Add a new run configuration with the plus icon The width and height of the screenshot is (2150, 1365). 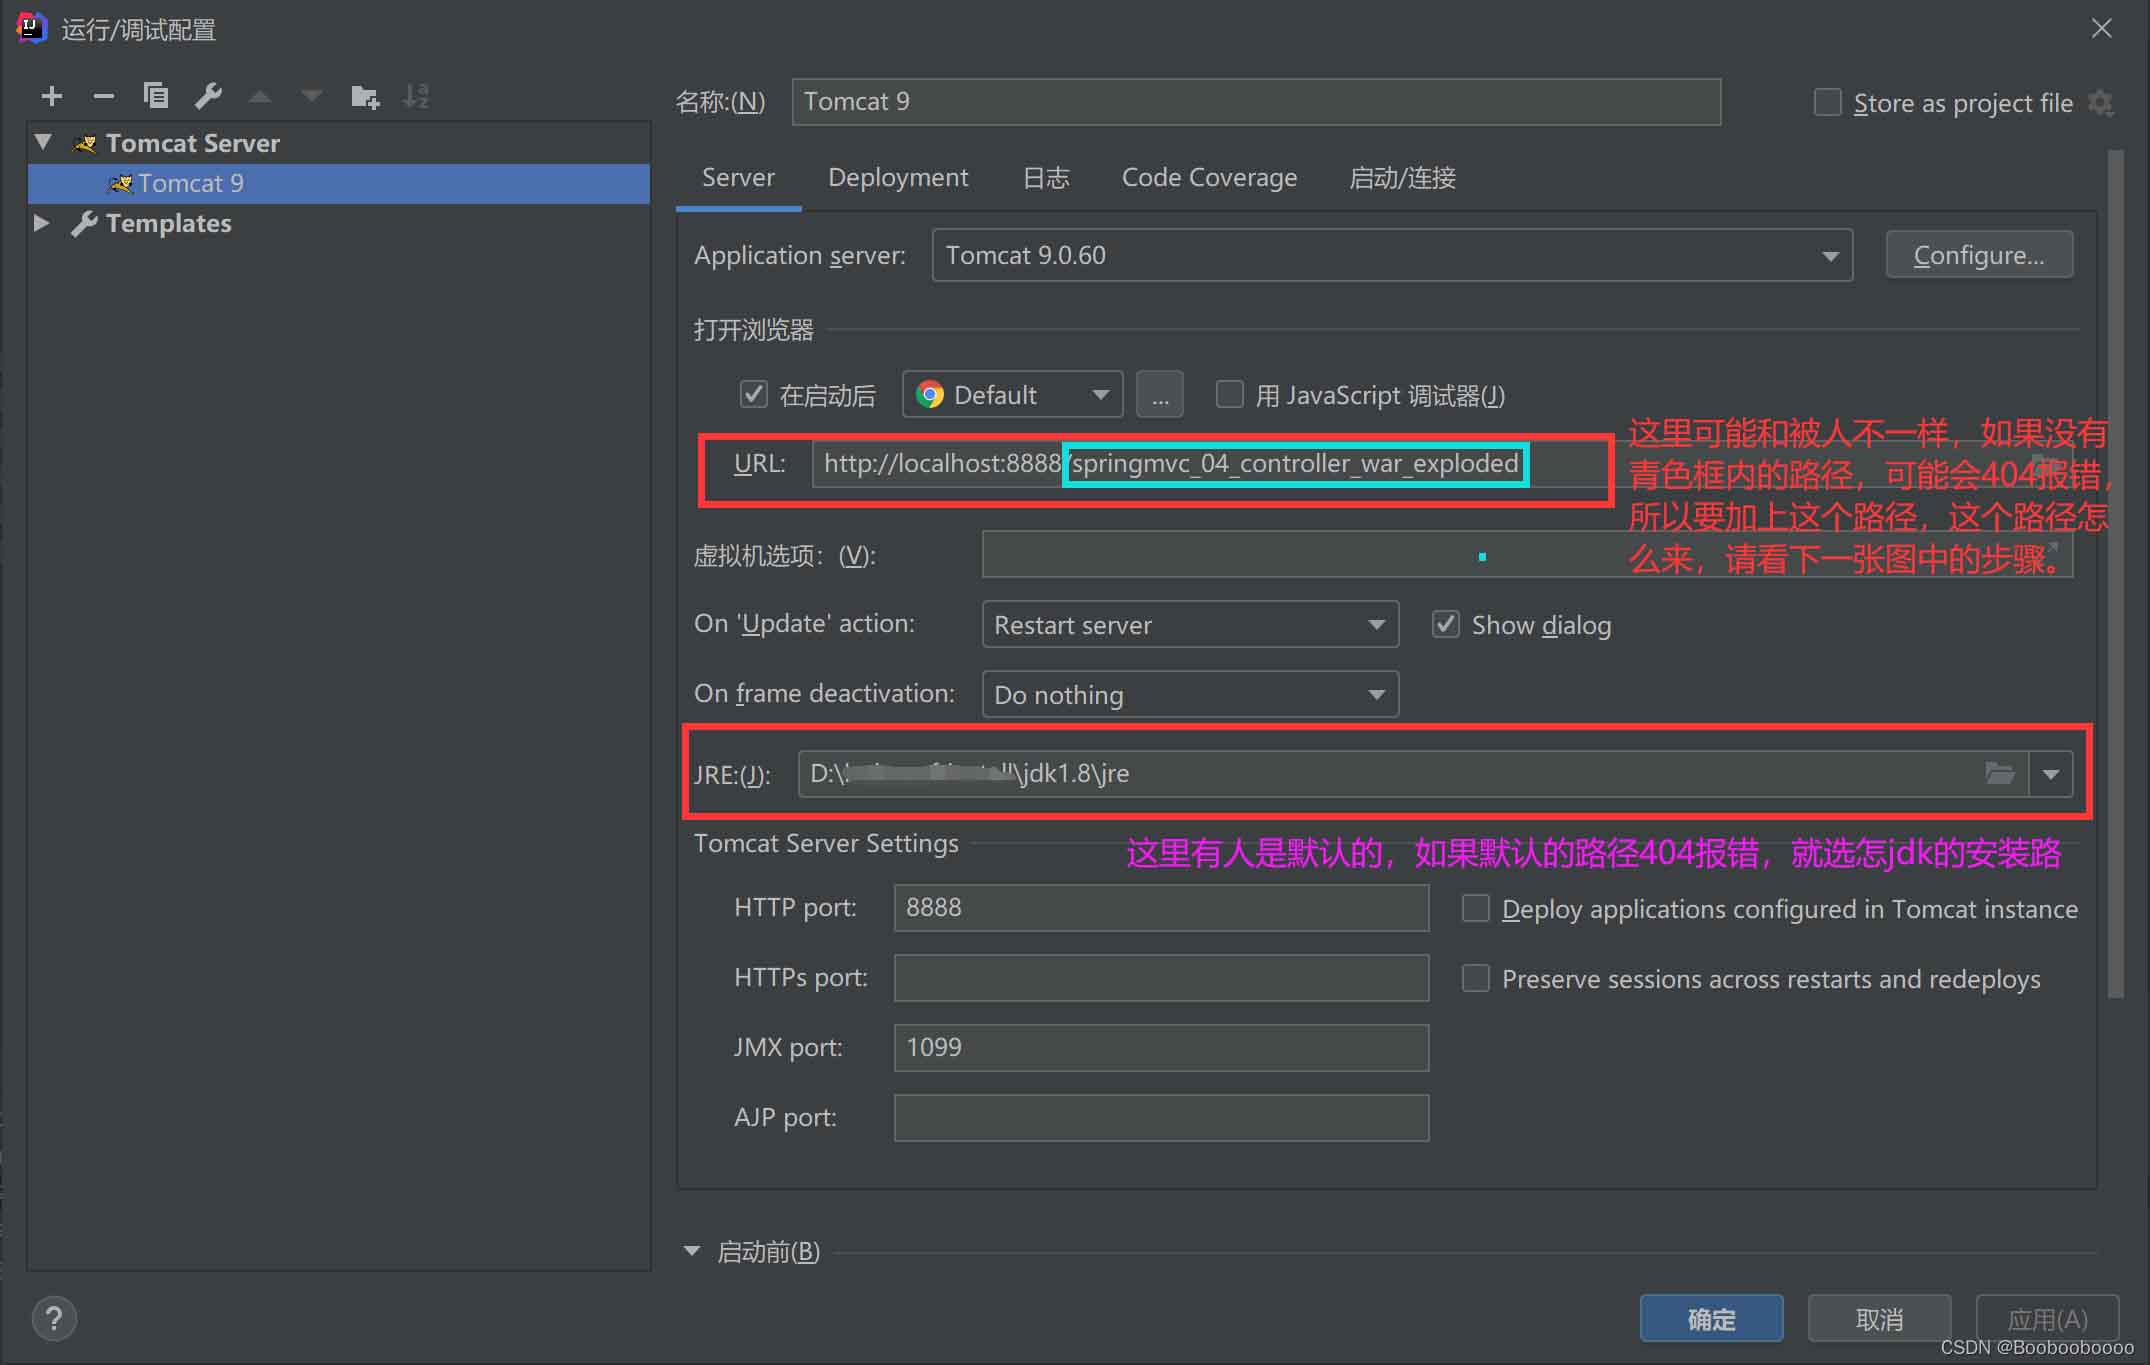[x=52, y=96]
